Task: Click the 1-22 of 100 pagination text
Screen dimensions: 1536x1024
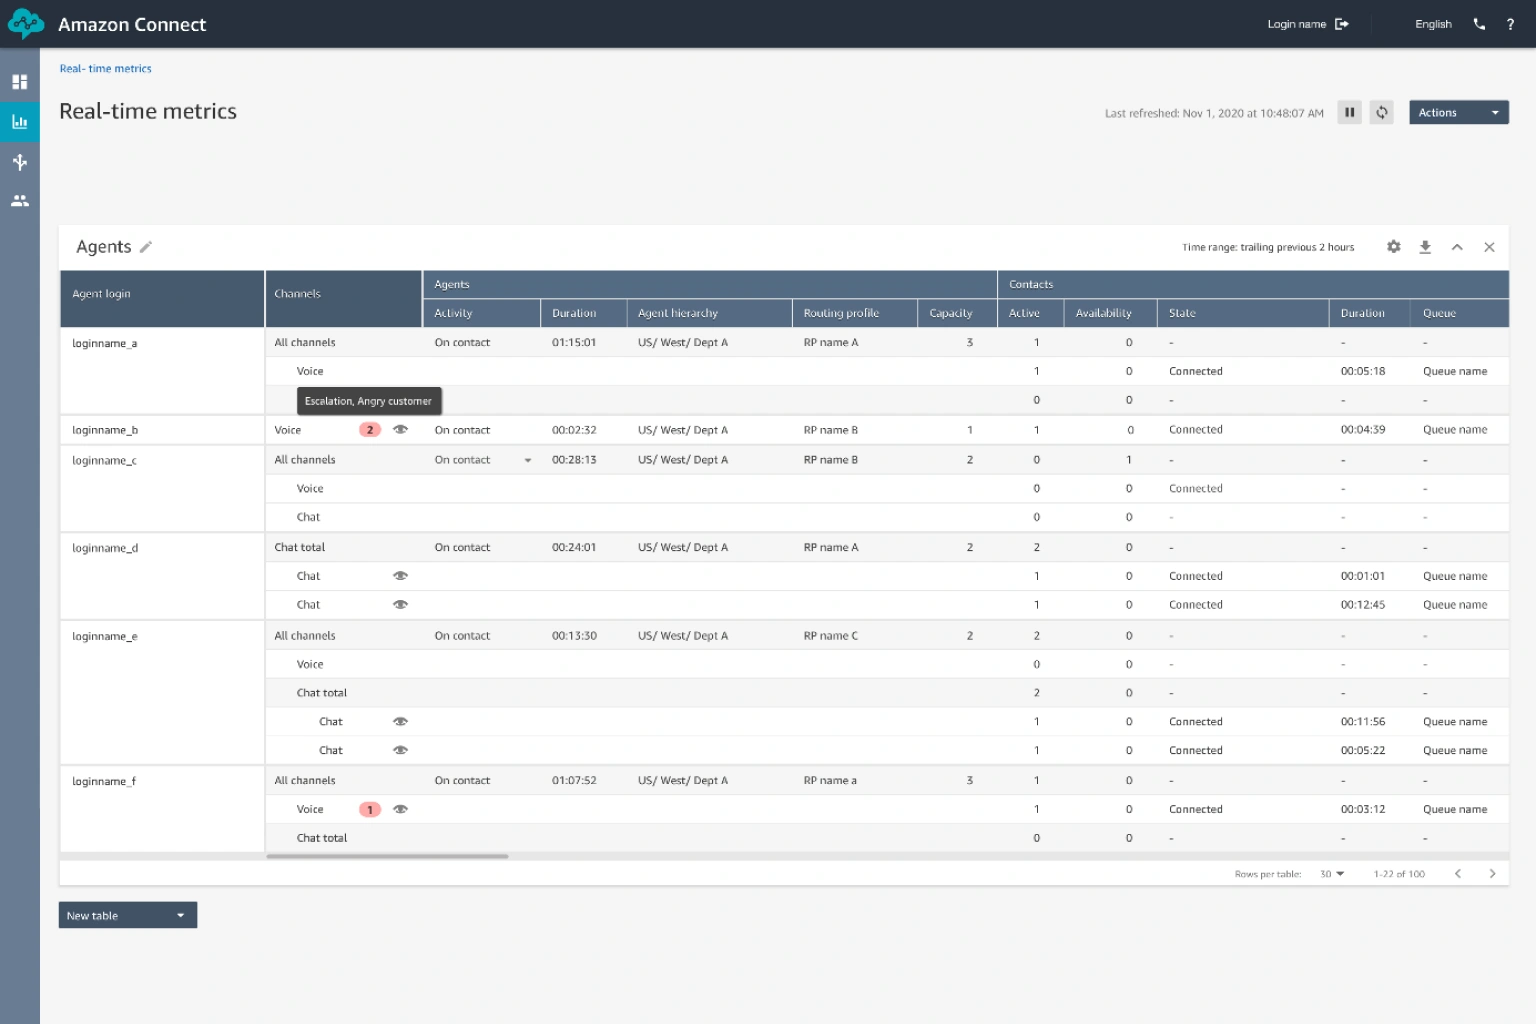Action: [1399, 874]
